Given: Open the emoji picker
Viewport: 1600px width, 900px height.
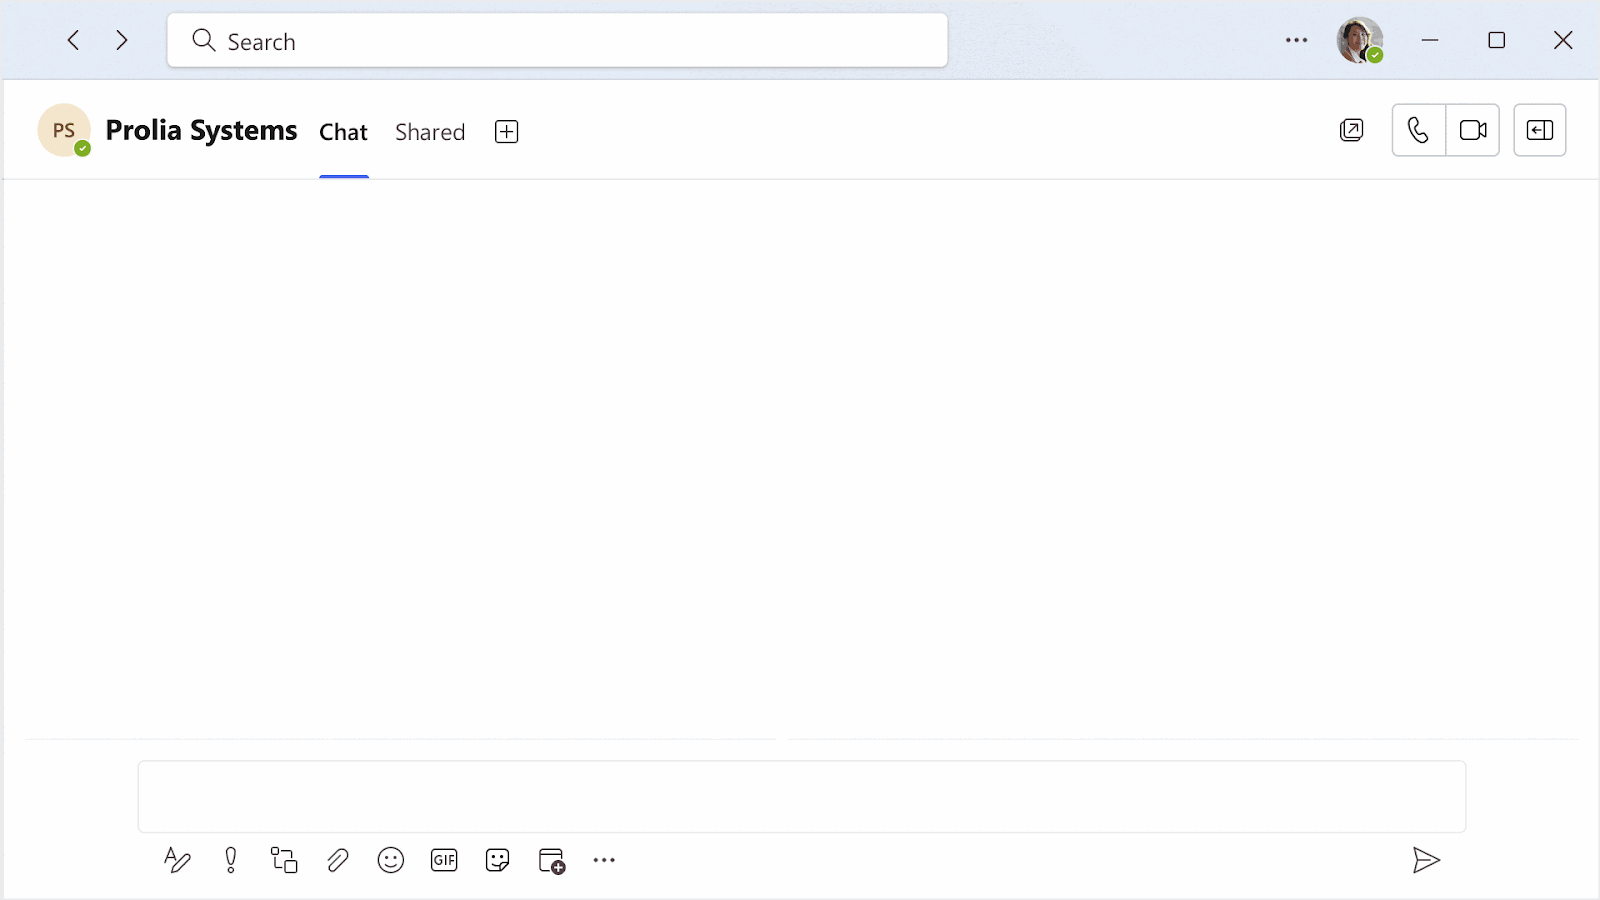Looking at the screenshot, I should pos(391,860).
